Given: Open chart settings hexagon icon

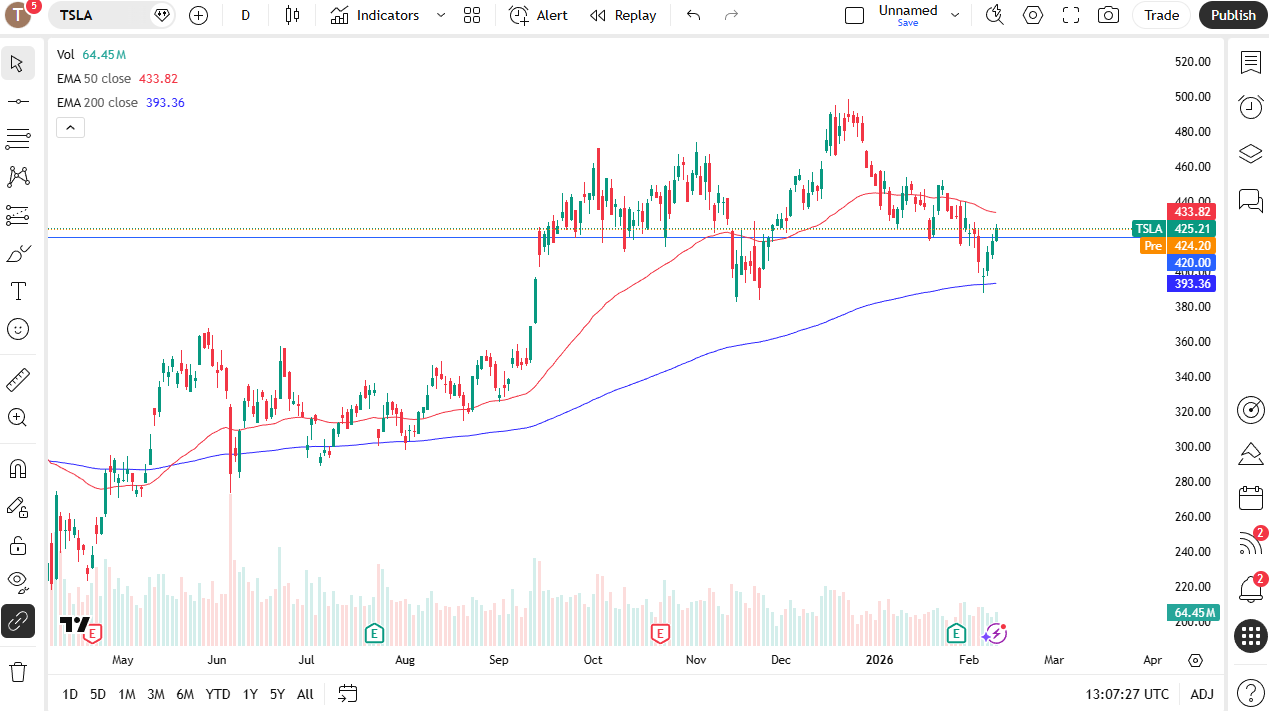Looking at the screenshot, I should pos(1033,15).
